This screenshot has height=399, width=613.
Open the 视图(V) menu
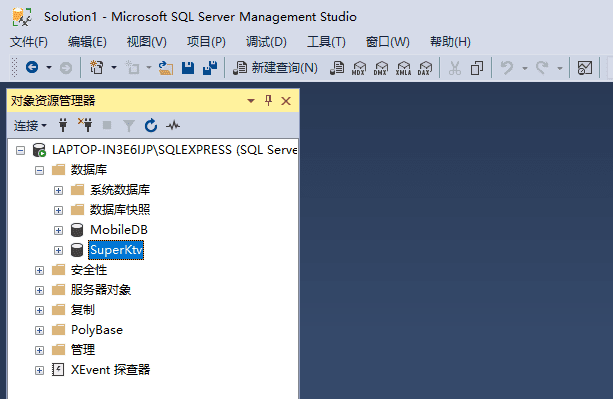point(147,41)
